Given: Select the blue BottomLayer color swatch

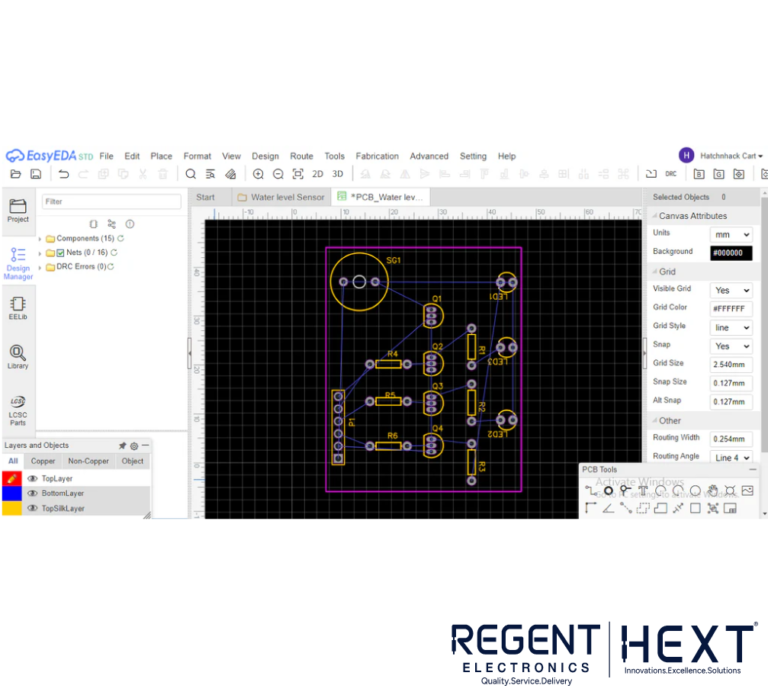Looking at the screenshot, I should click(x=12, y=493).
